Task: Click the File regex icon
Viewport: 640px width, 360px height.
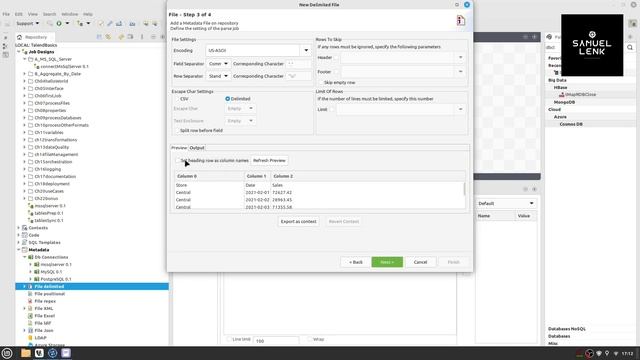Action: point(30,301)
